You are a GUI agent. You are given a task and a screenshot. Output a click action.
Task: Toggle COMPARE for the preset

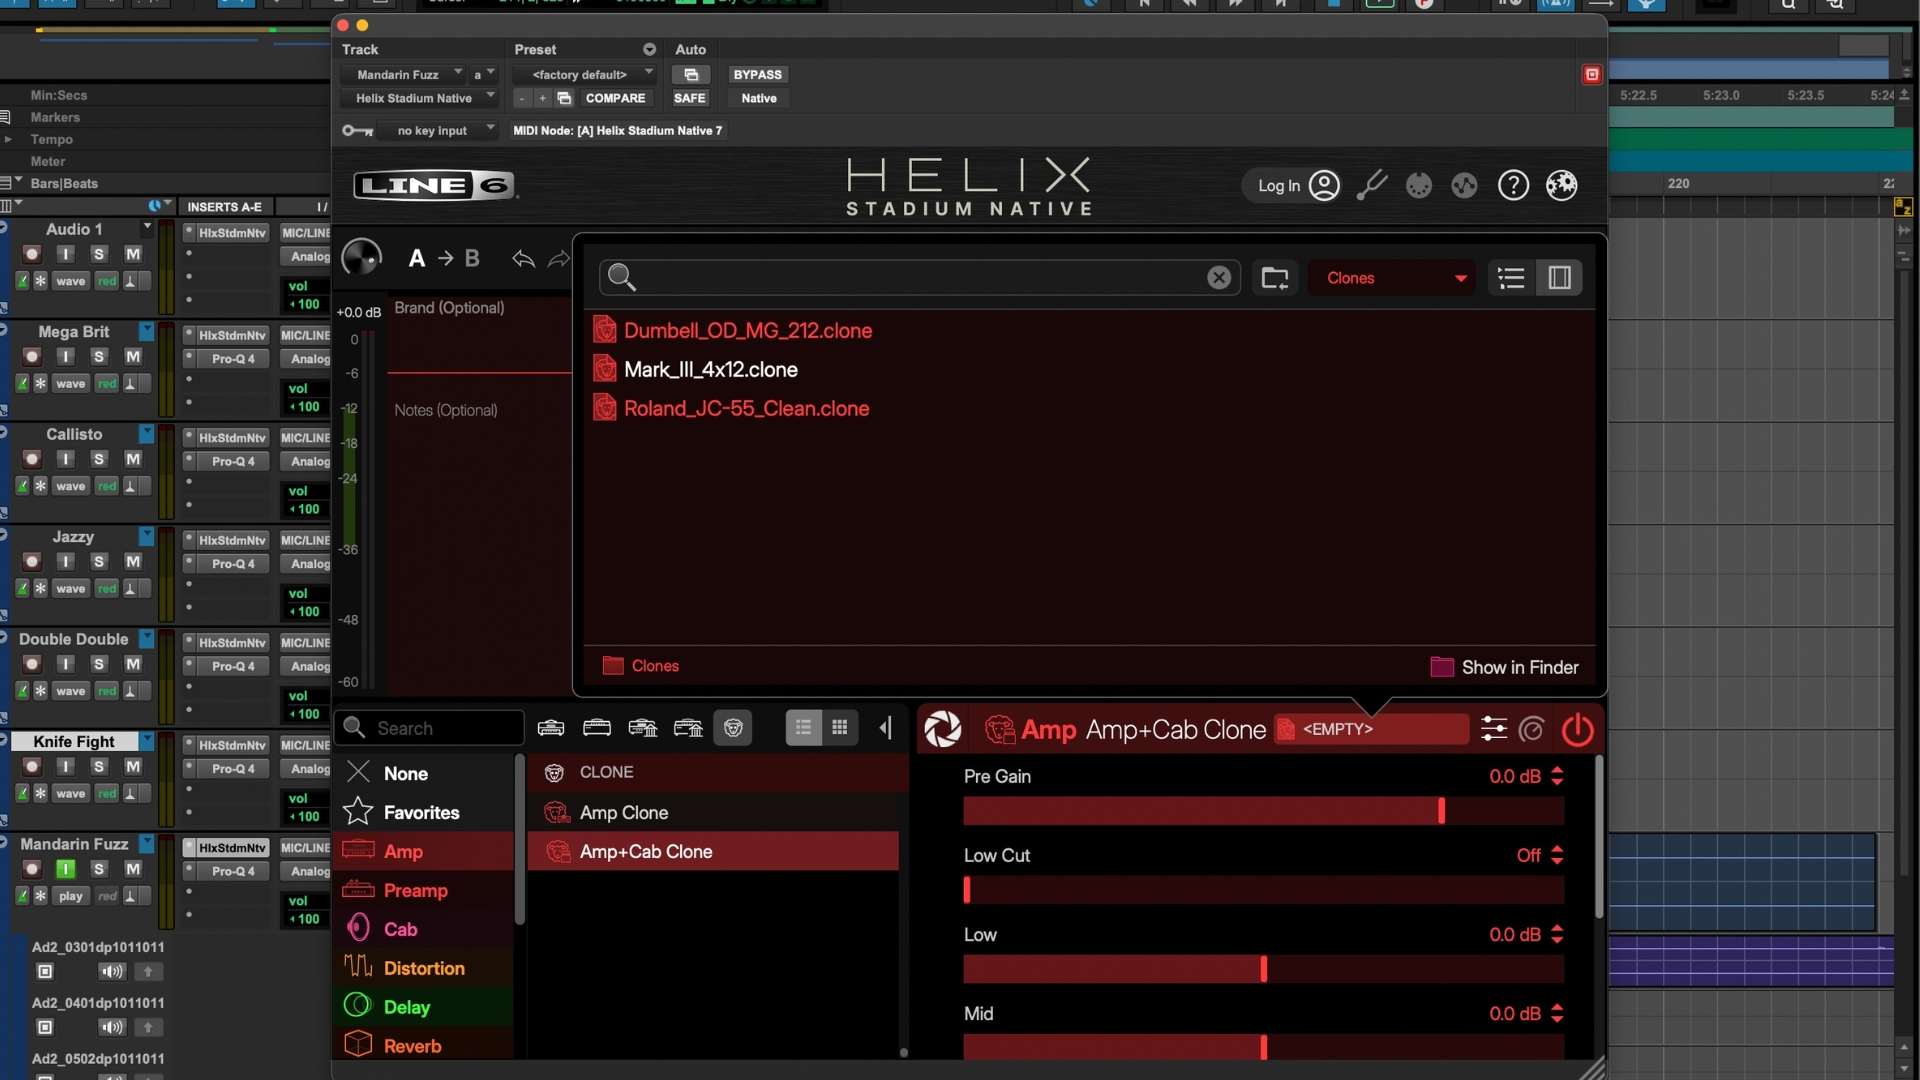(615, 98)
